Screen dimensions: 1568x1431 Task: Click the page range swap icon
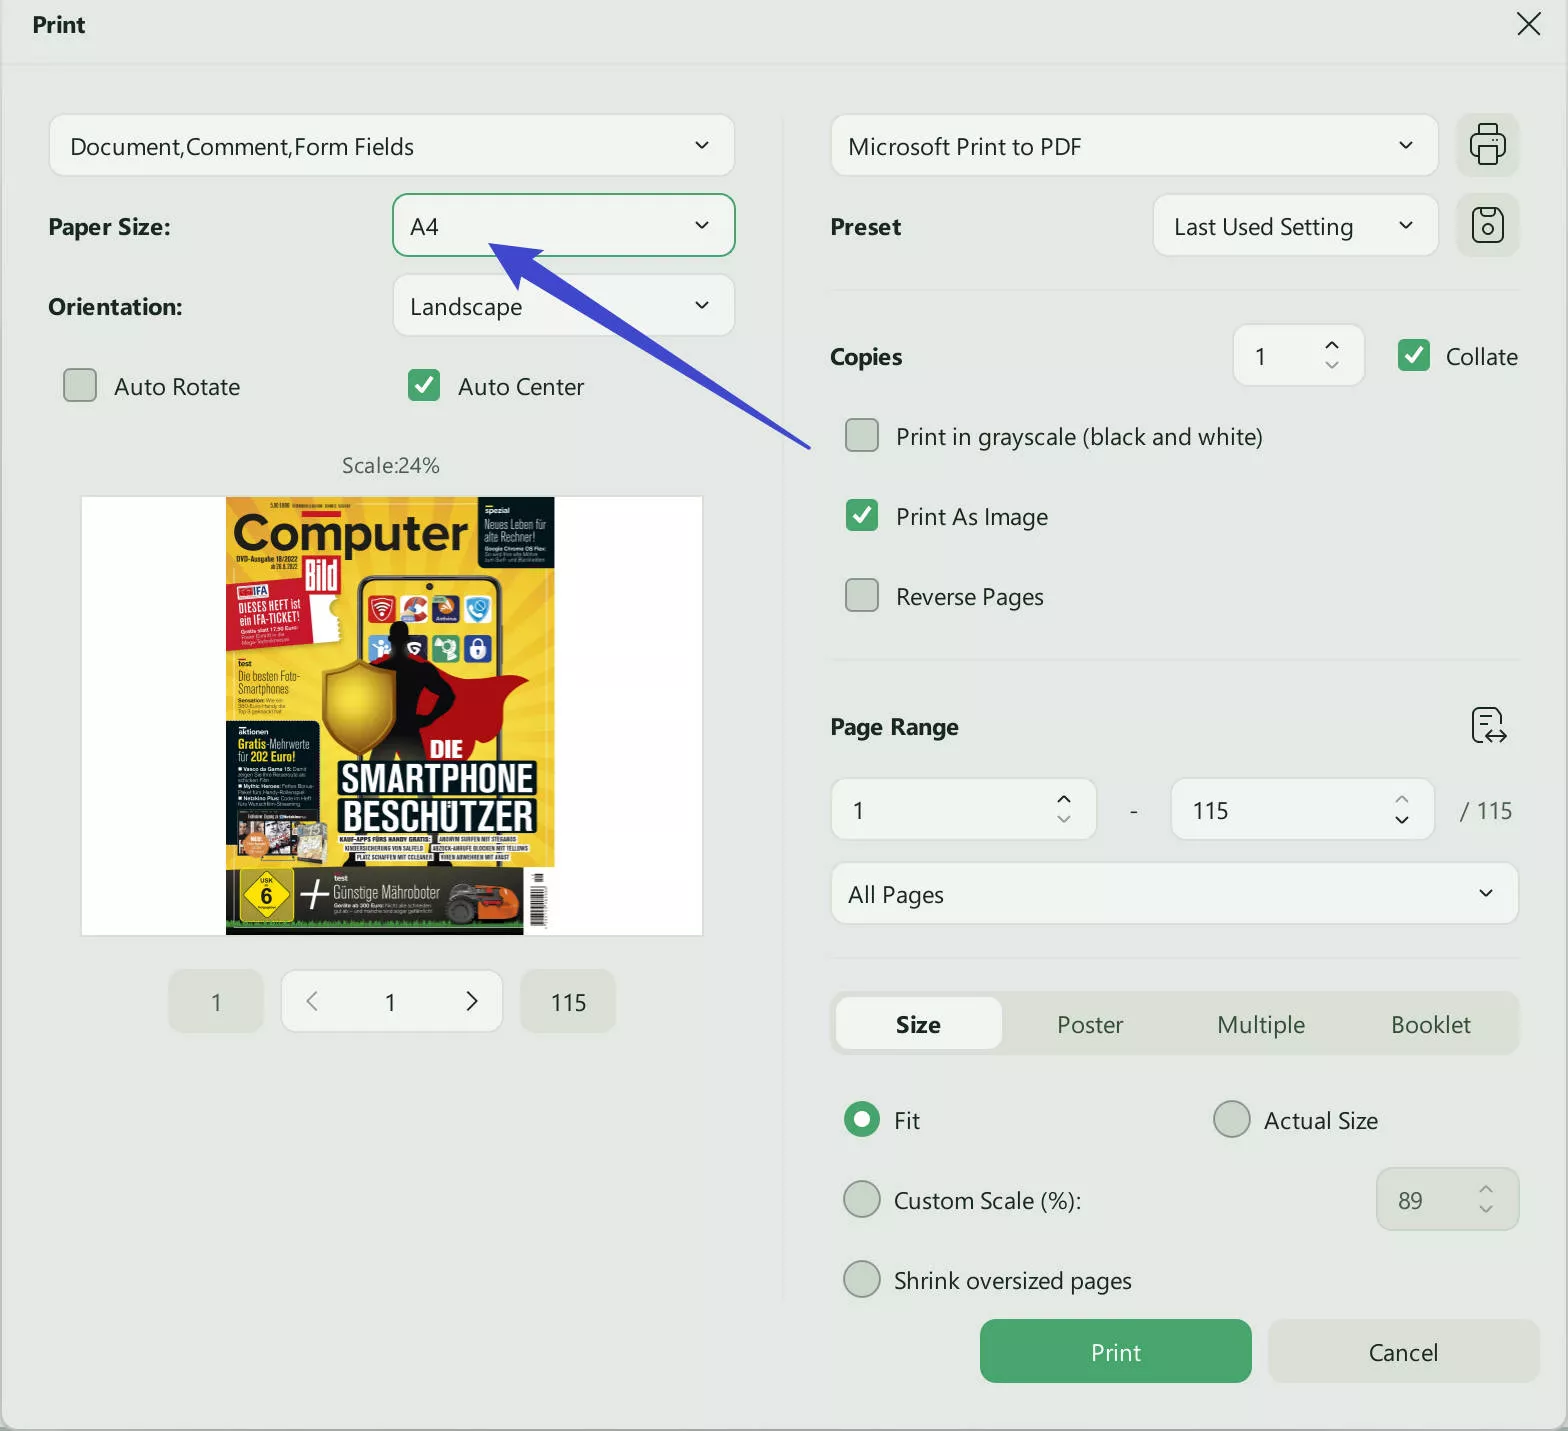tap(1488, 726)
